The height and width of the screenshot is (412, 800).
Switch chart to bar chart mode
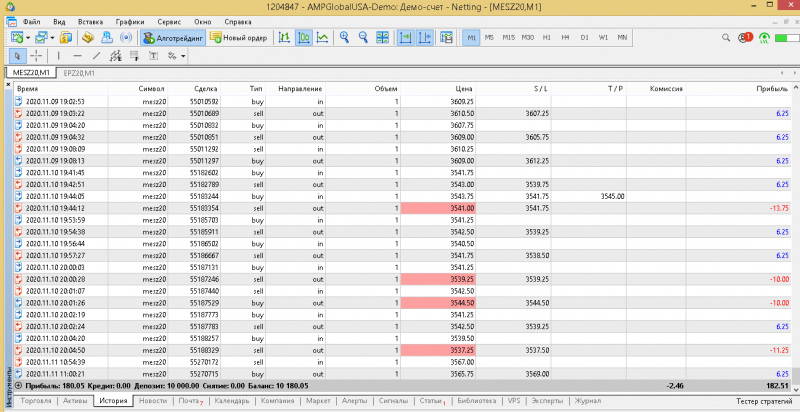(282, 38)
